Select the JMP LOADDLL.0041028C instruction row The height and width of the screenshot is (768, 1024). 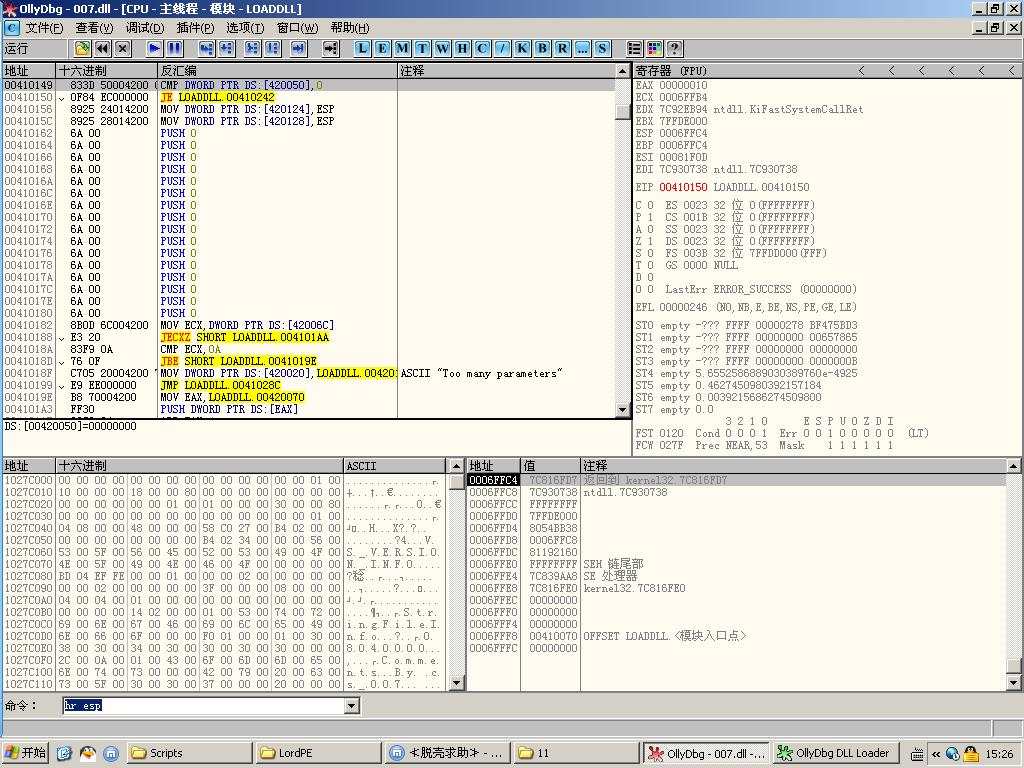point(309,385)
